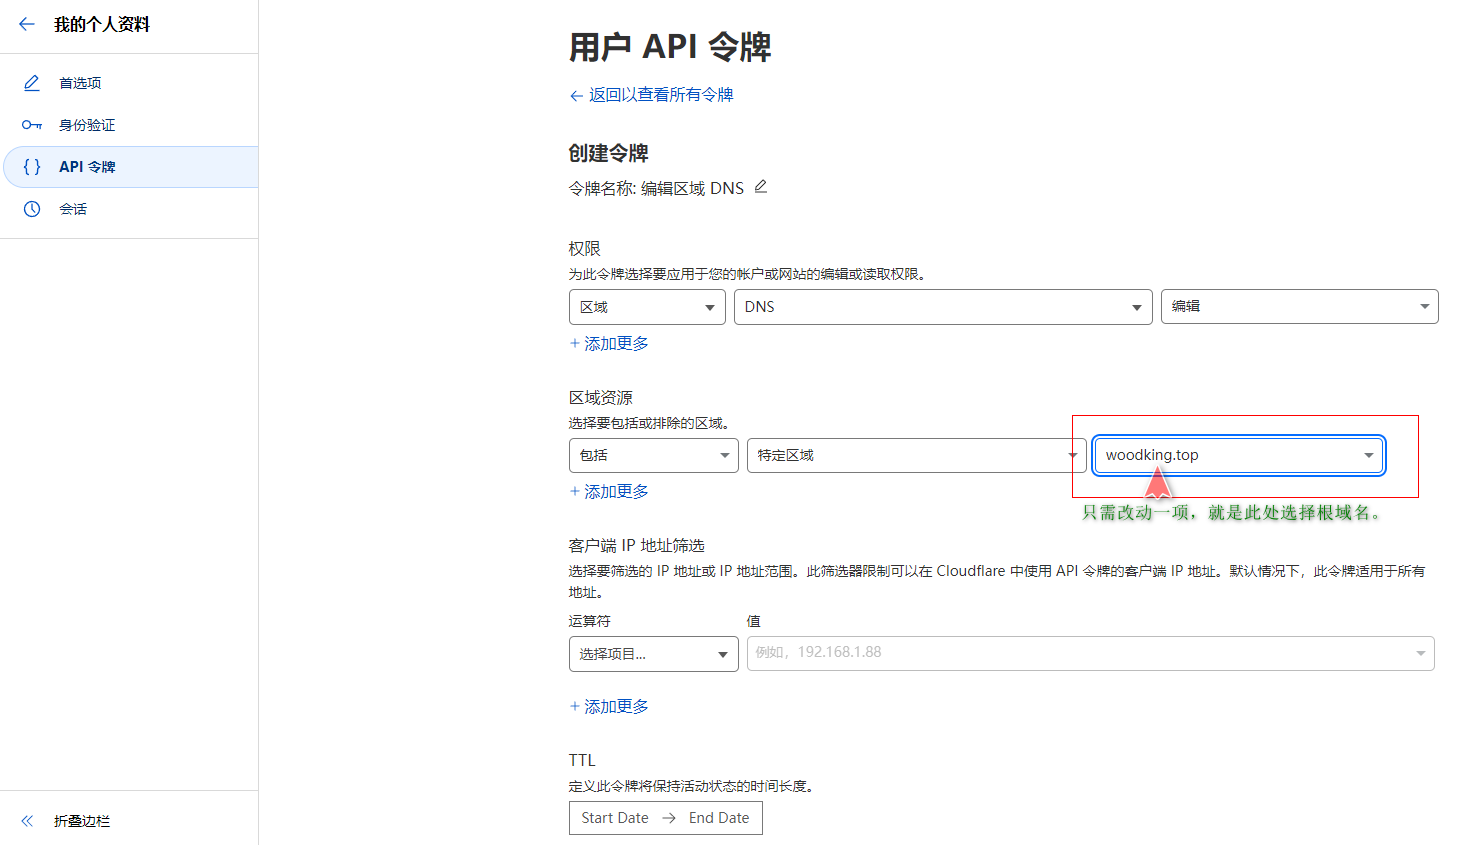1483x845 pixels.
Task: Open the 区域 permission type dropdown
Action: pos(647,307)
